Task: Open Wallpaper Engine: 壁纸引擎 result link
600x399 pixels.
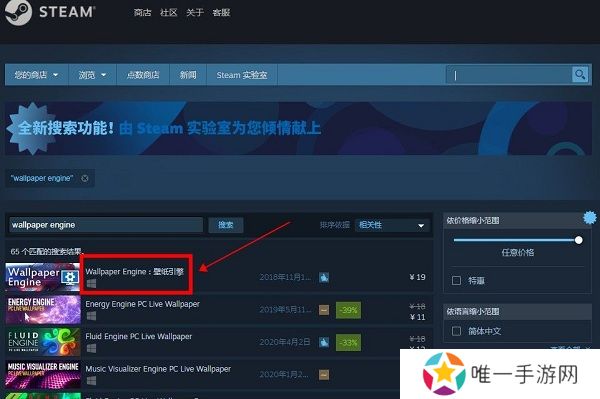Action: point(134,272)
